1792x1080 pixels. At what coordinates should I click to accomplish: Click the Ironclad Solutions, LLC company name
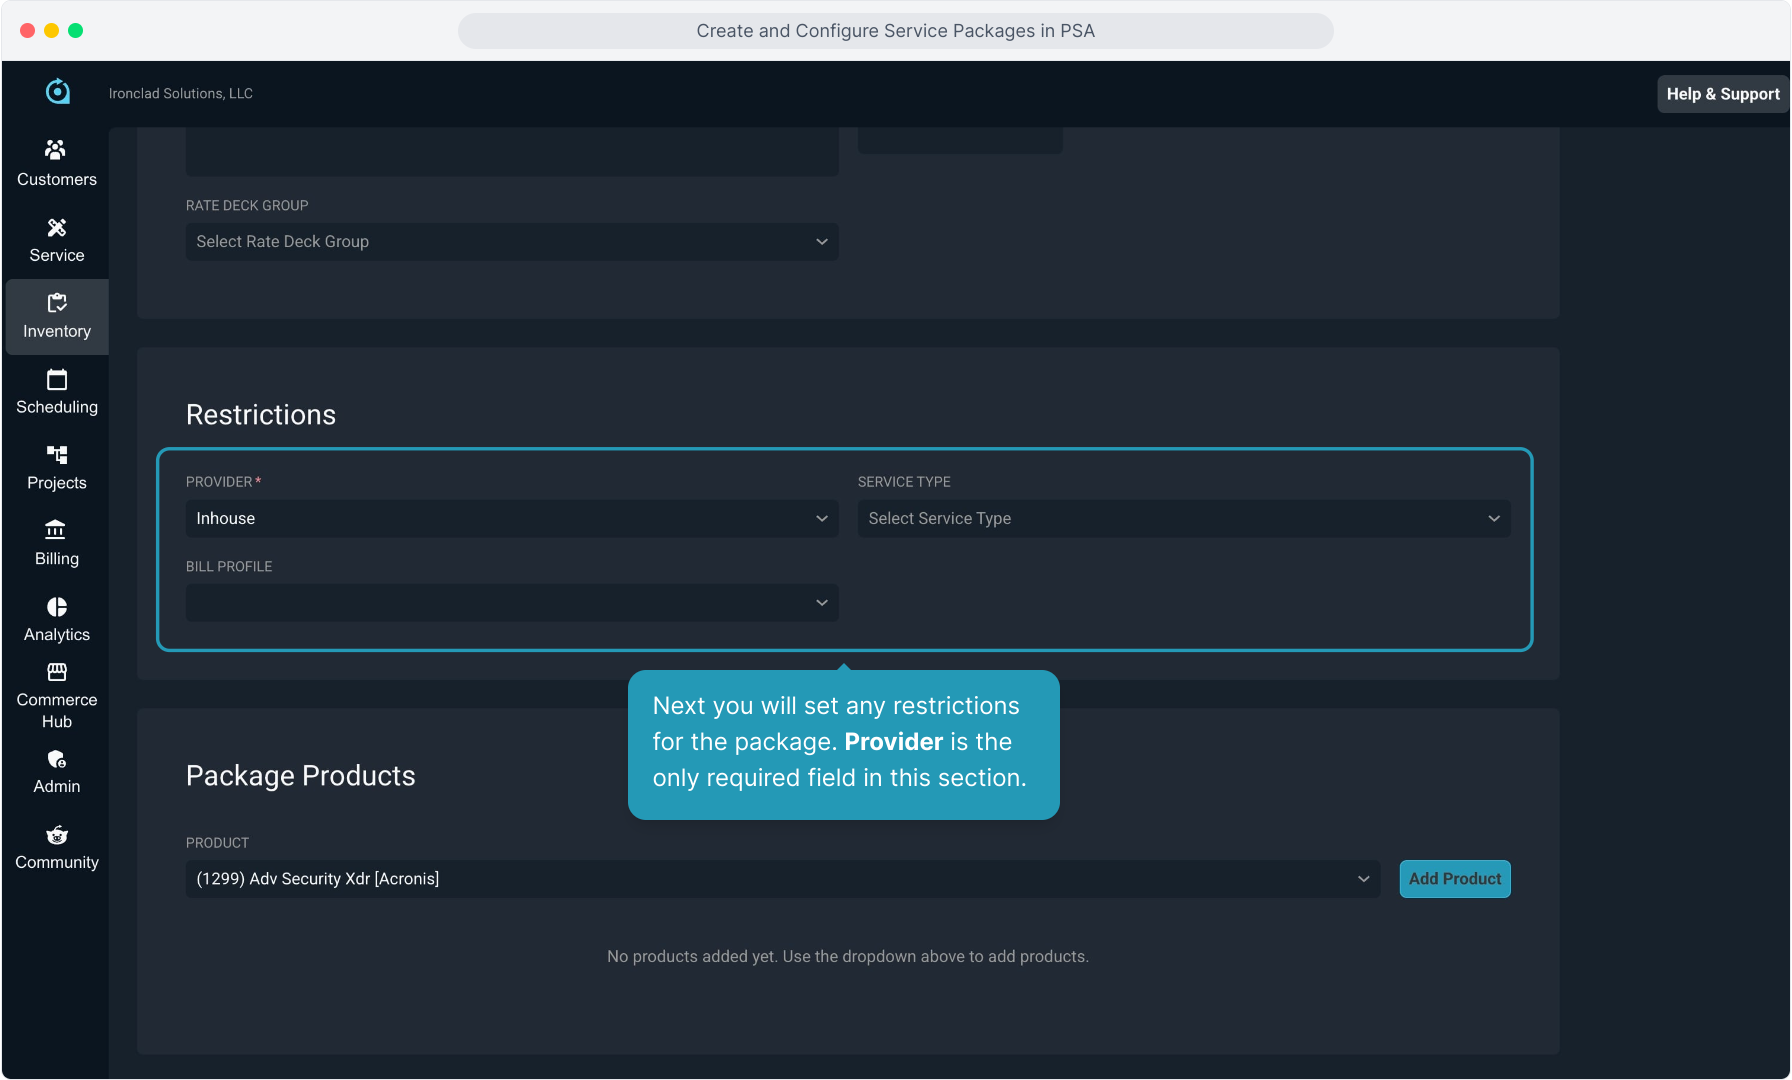click(181, 94)
